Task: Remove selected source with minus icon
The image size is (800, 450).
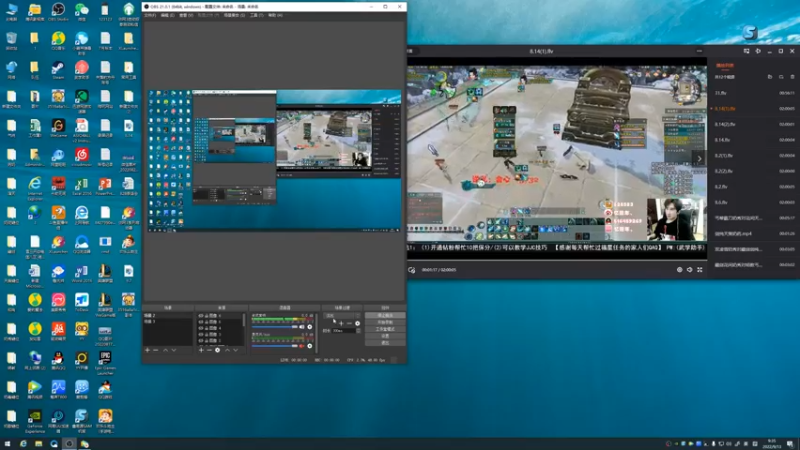Action: pos(209,350)
